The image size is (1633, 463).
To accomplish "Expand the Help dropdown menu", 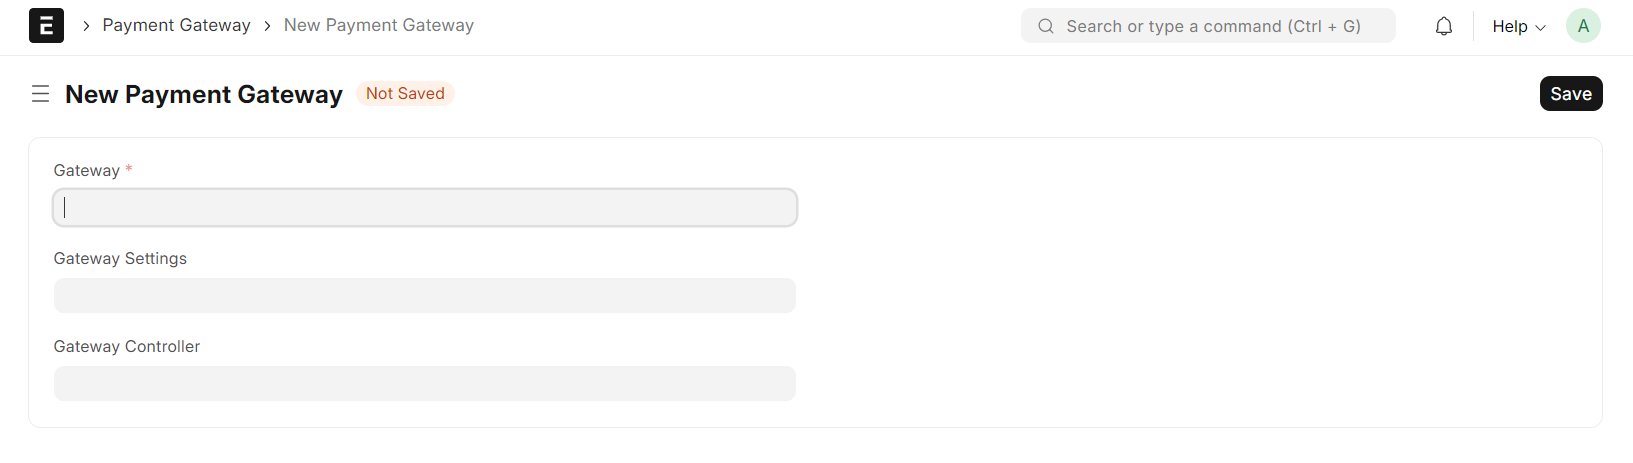I will (1518, 27).
